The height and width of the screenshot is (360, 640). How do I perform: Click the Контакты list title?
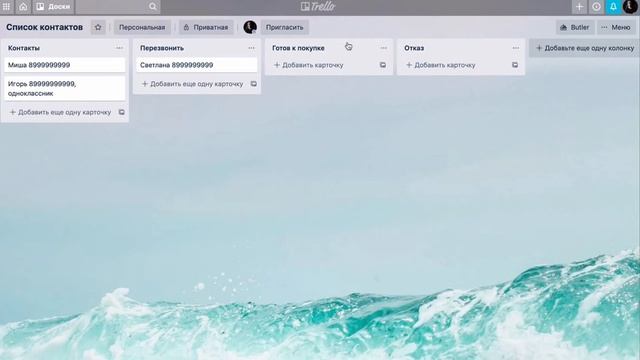(24, 48)
